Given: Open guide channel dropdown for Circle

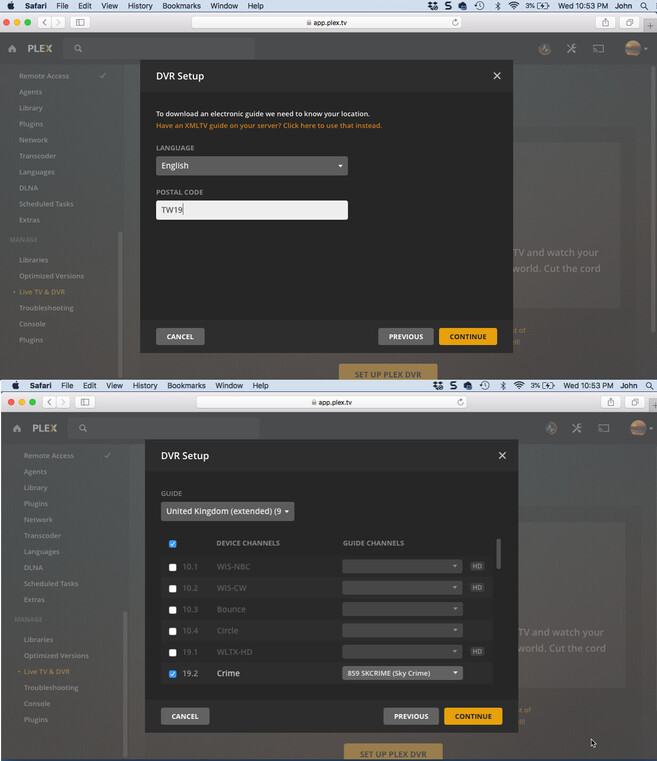Looking at the screenshot, I should [402, 630].
